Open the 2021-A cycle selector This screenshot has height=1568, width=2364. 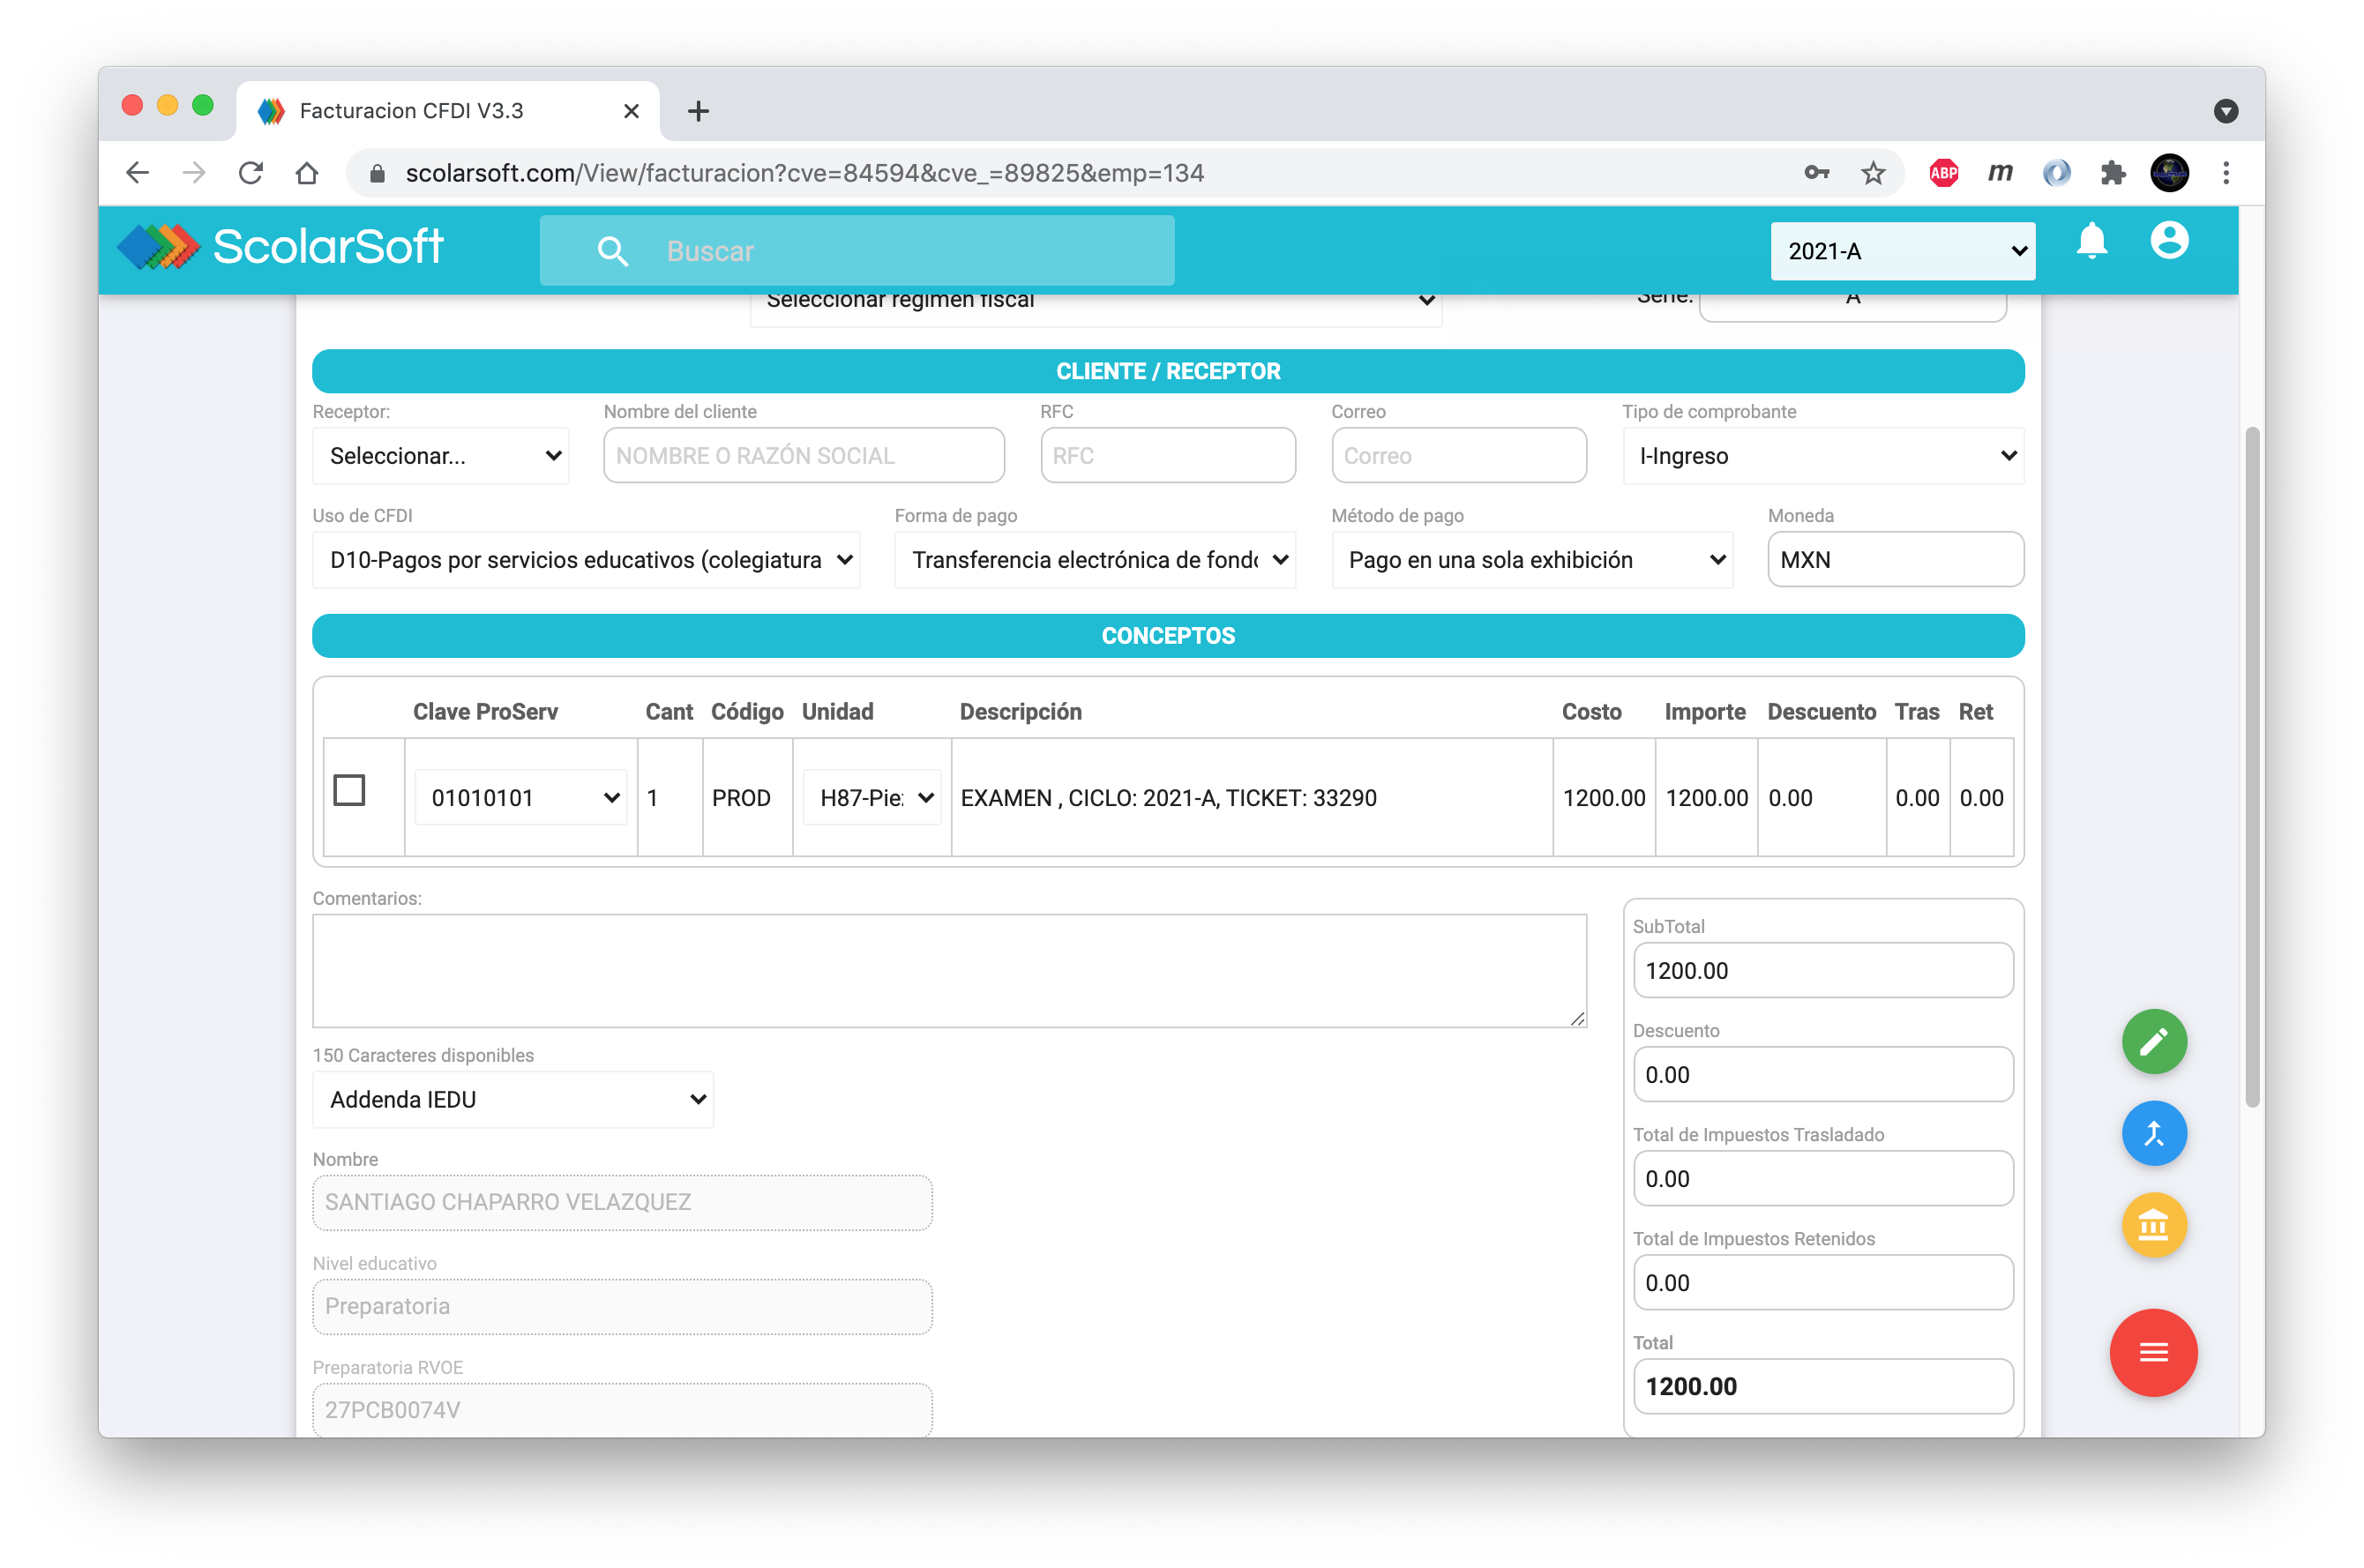[1901, 251]
